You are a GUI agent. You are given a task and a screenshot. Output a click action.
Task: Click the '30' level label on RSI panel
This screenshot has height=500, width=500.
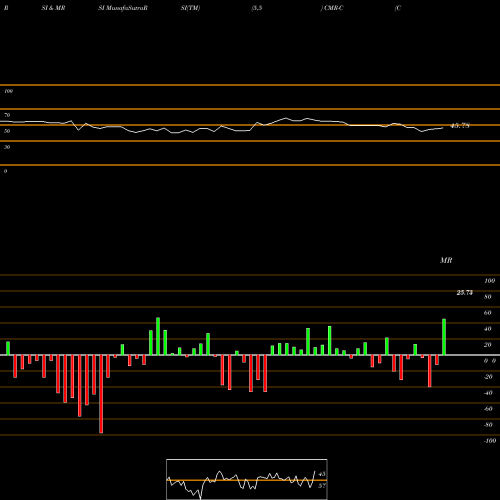(7, 147)
